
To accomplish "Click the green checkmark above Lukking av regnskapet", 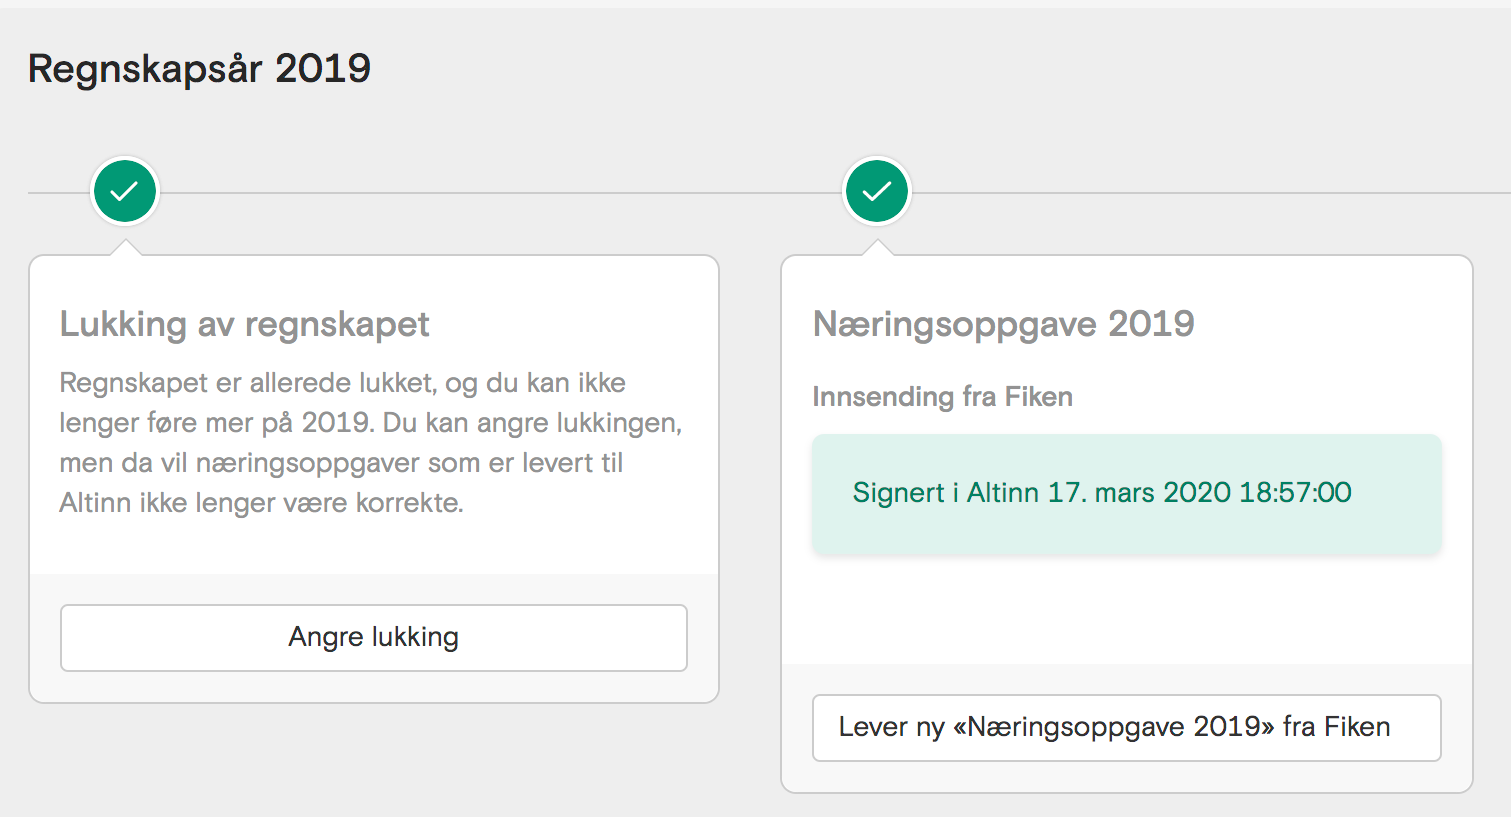I will tap(125, 191).
